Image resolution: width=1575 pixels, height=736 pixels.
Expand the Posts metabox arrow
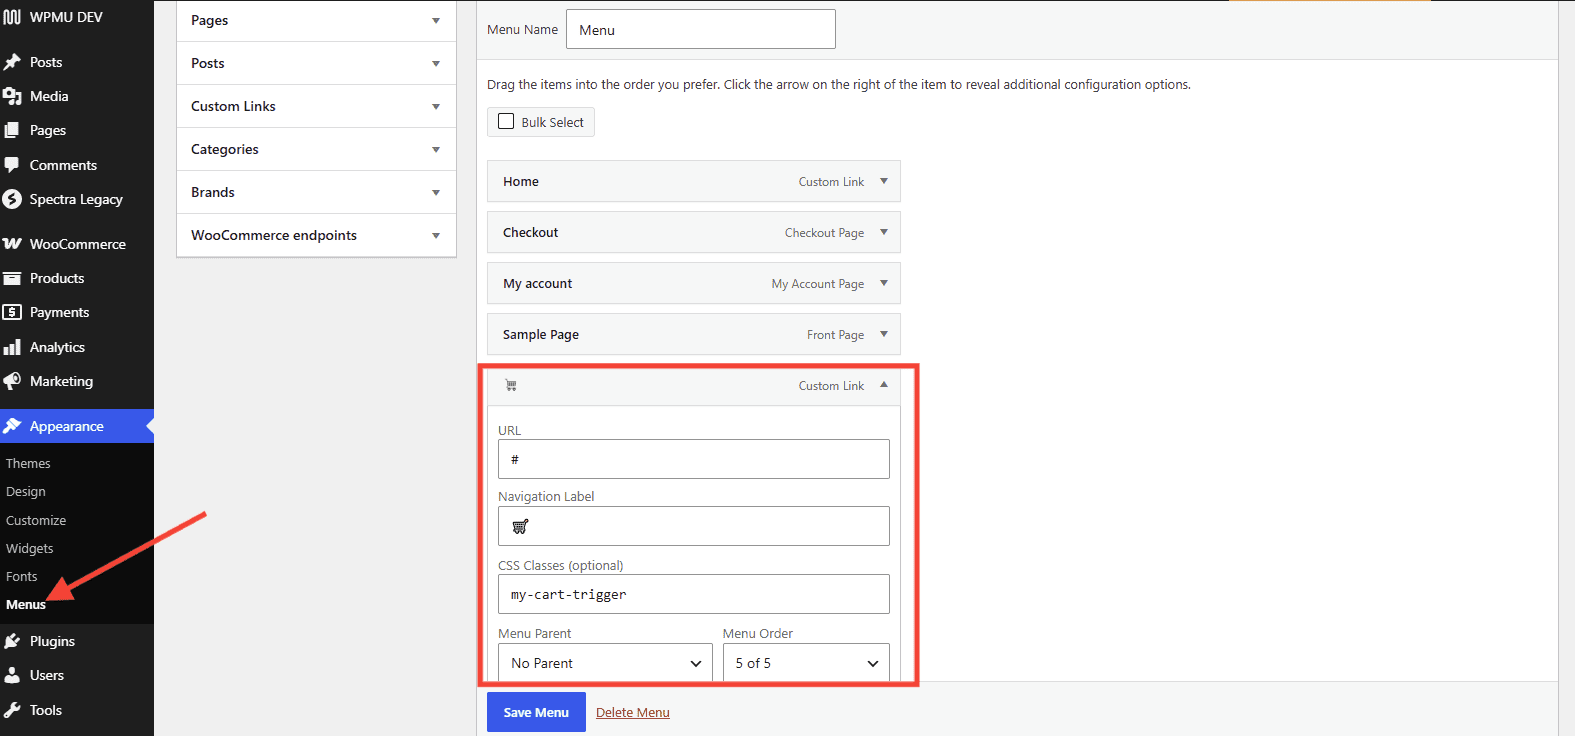[436, 64]
